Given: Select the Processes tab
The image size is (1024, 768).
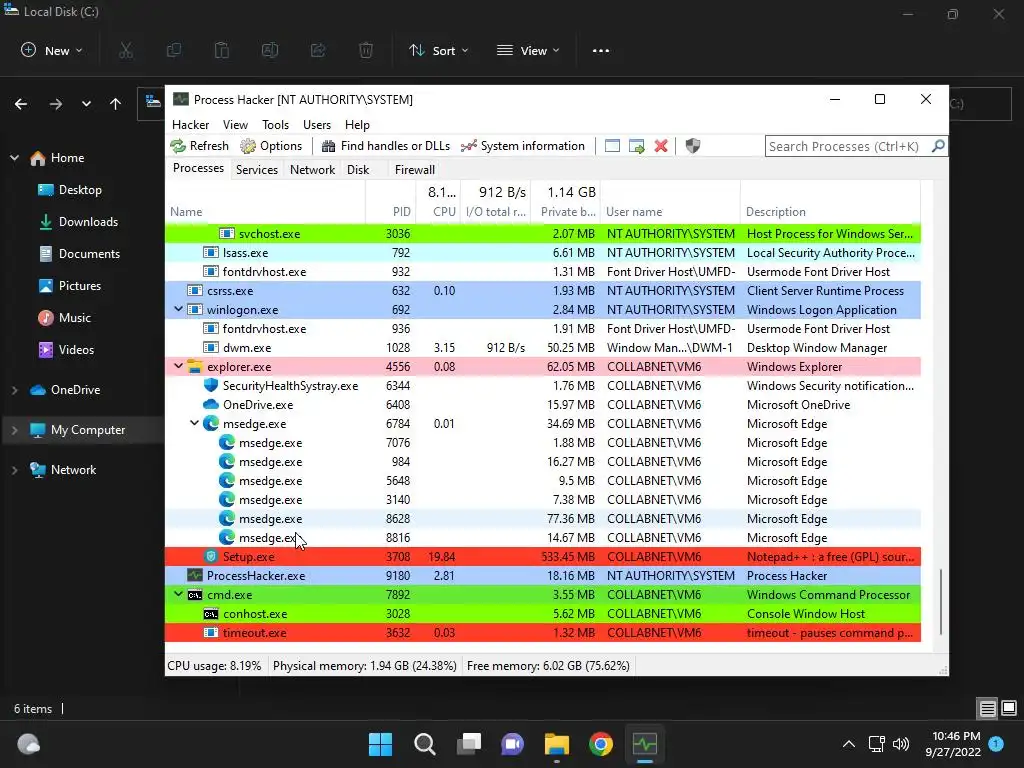Looking at the screenshot, I should click(x=198, y=168).
